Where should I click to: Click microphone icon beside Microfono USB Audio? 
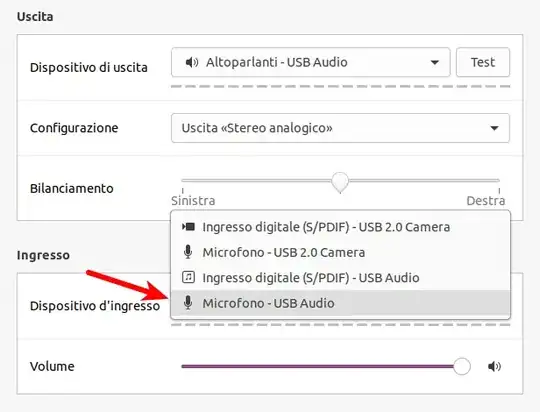188,303
